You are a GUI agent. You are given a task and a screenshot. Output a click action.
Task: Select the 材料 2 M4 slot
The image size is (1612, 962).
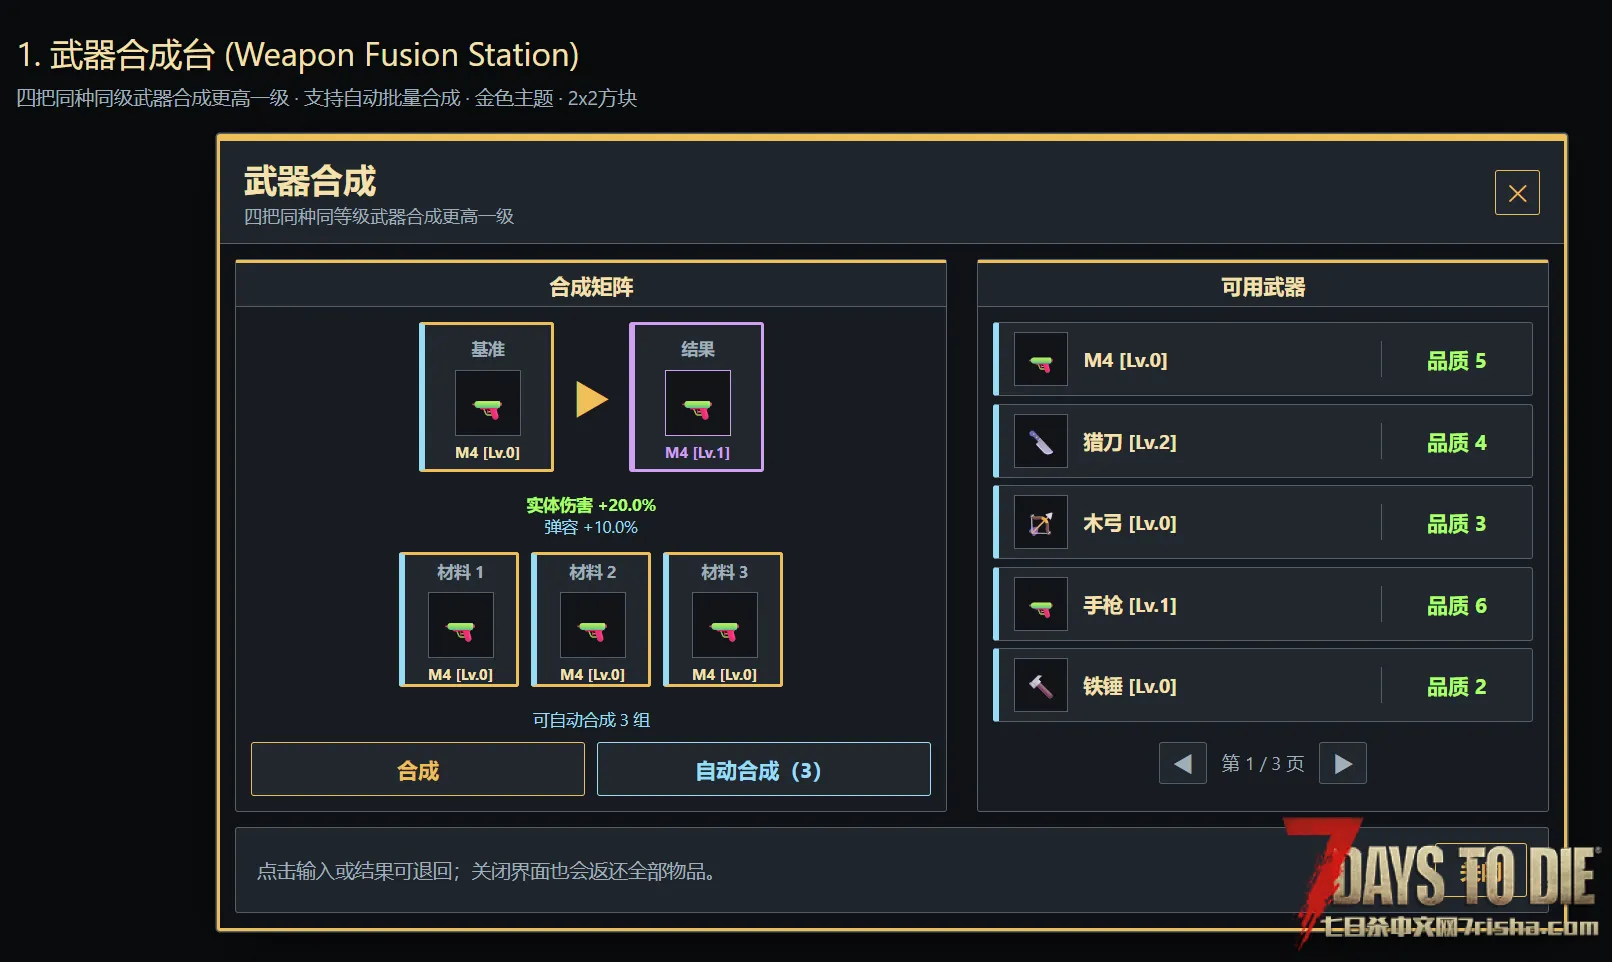tap(591, 620)
